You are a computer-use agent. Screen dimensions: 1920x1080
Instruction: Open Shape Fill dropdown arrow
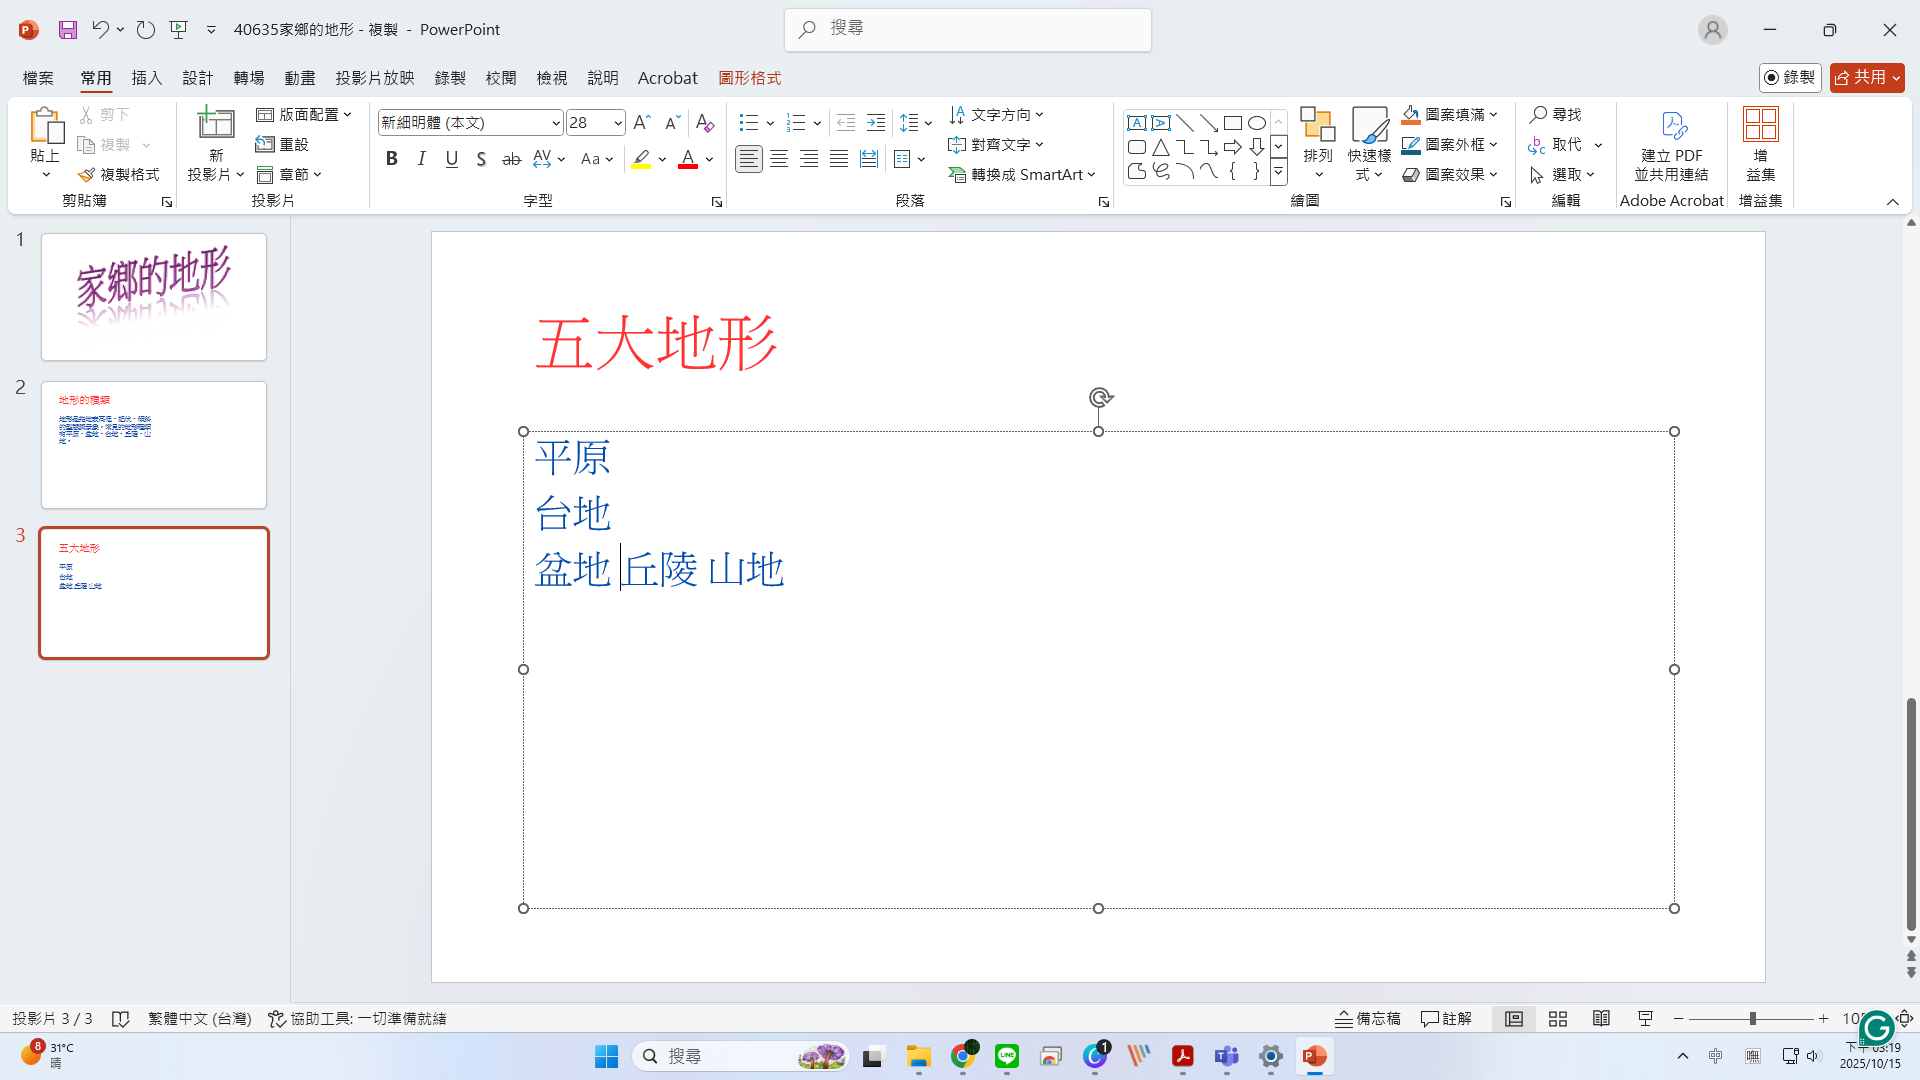tap(1493, 115)
